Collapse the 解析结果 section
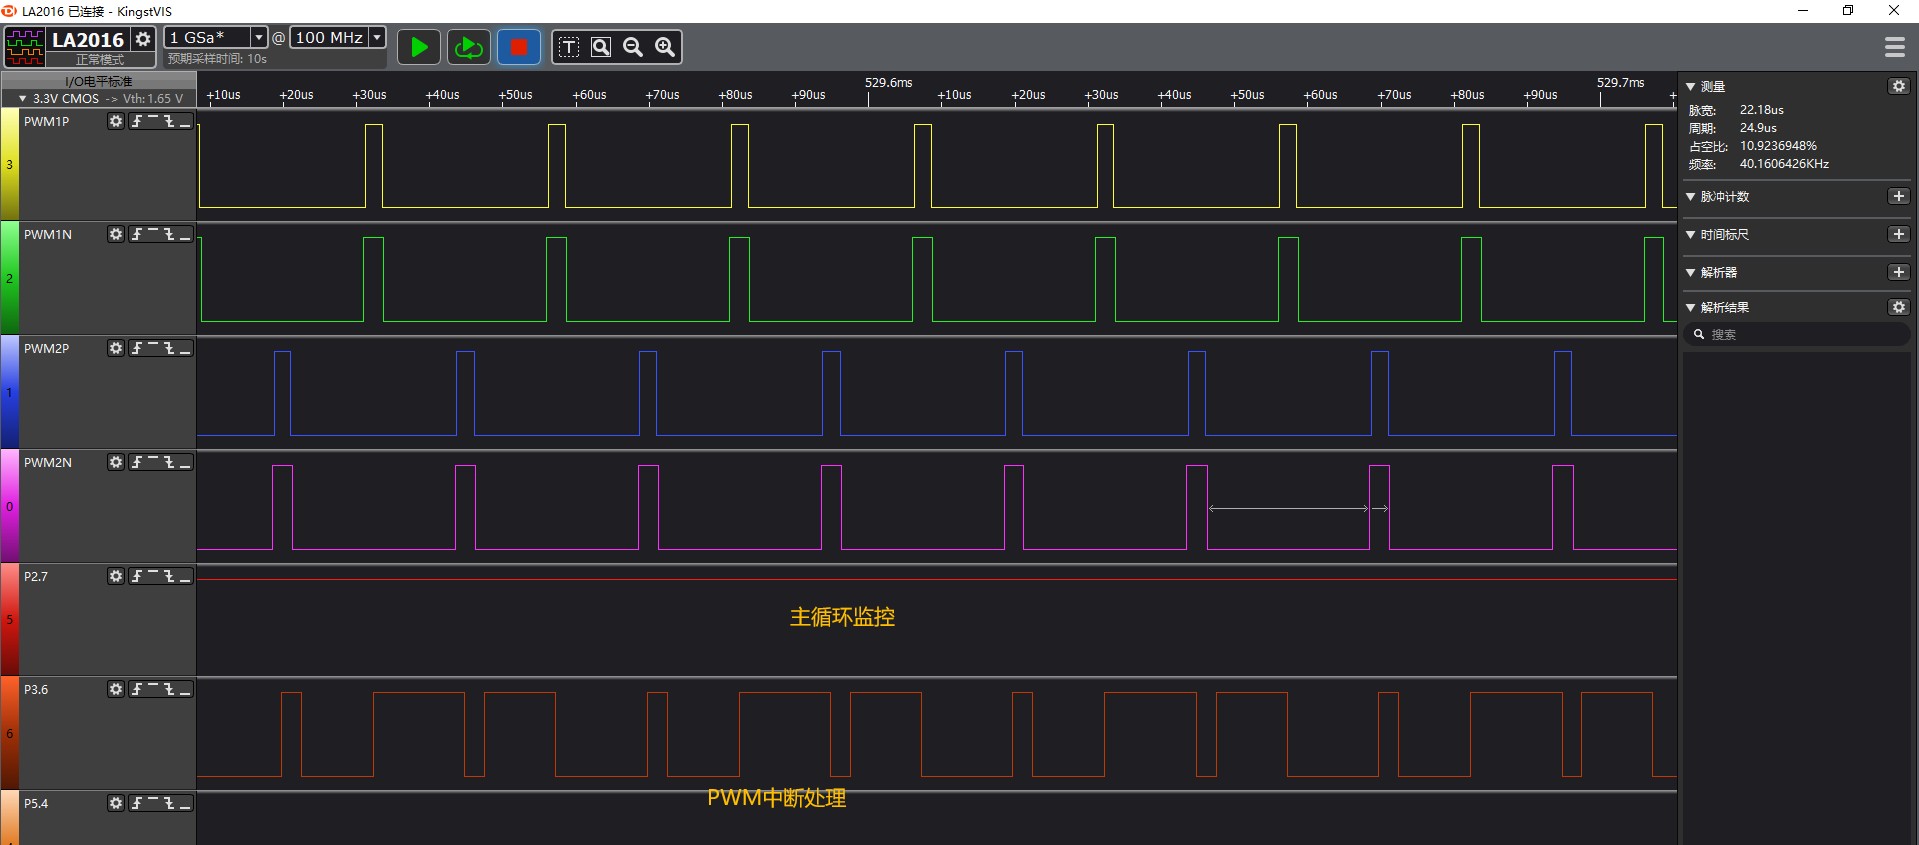 tap(1690, 308)
